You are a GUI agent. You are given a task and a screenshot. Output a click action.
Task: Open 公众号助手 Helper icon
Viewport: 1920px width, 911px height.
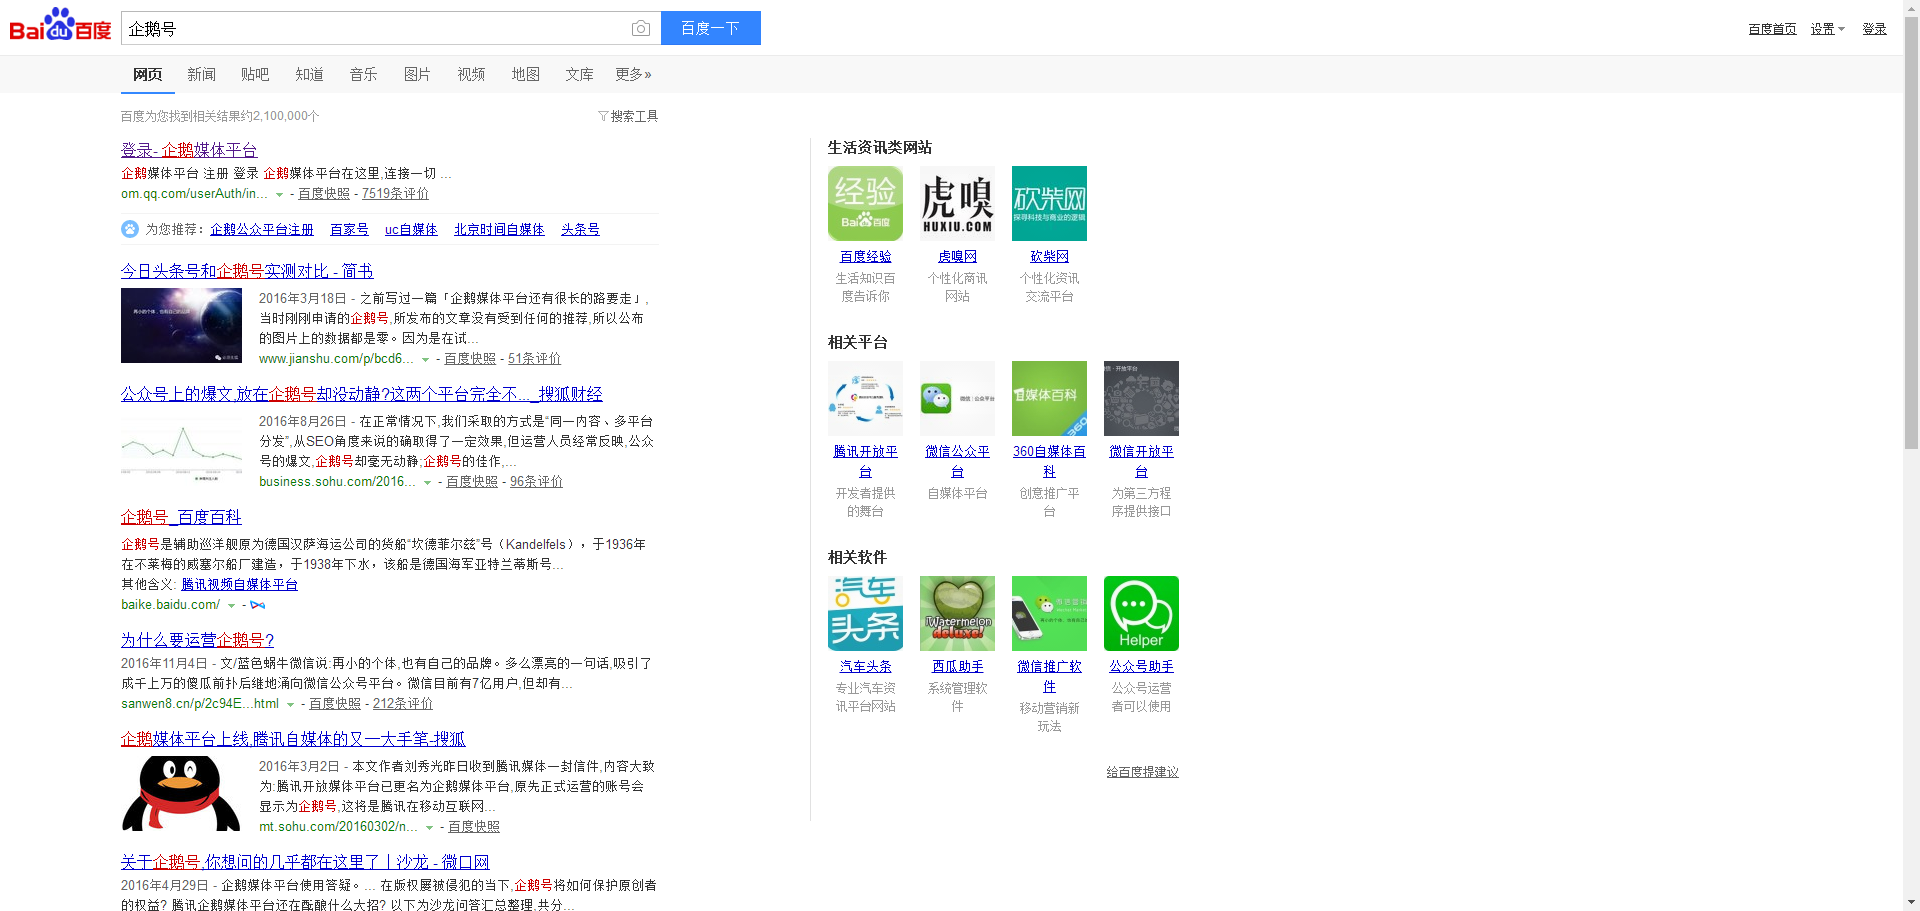[1140, 613]
